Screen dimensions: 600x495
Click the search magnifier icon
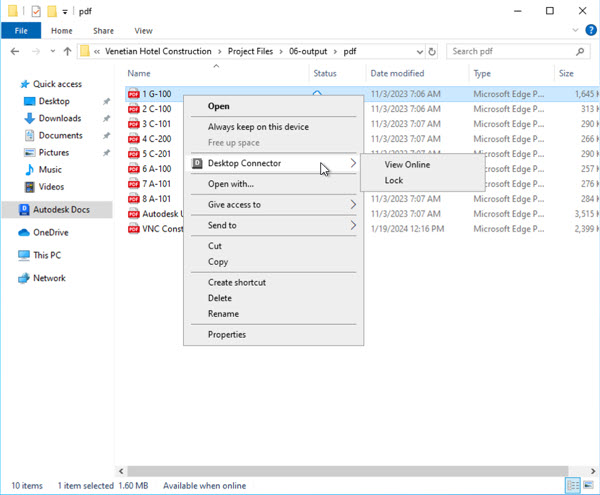(x=580, y=51)
